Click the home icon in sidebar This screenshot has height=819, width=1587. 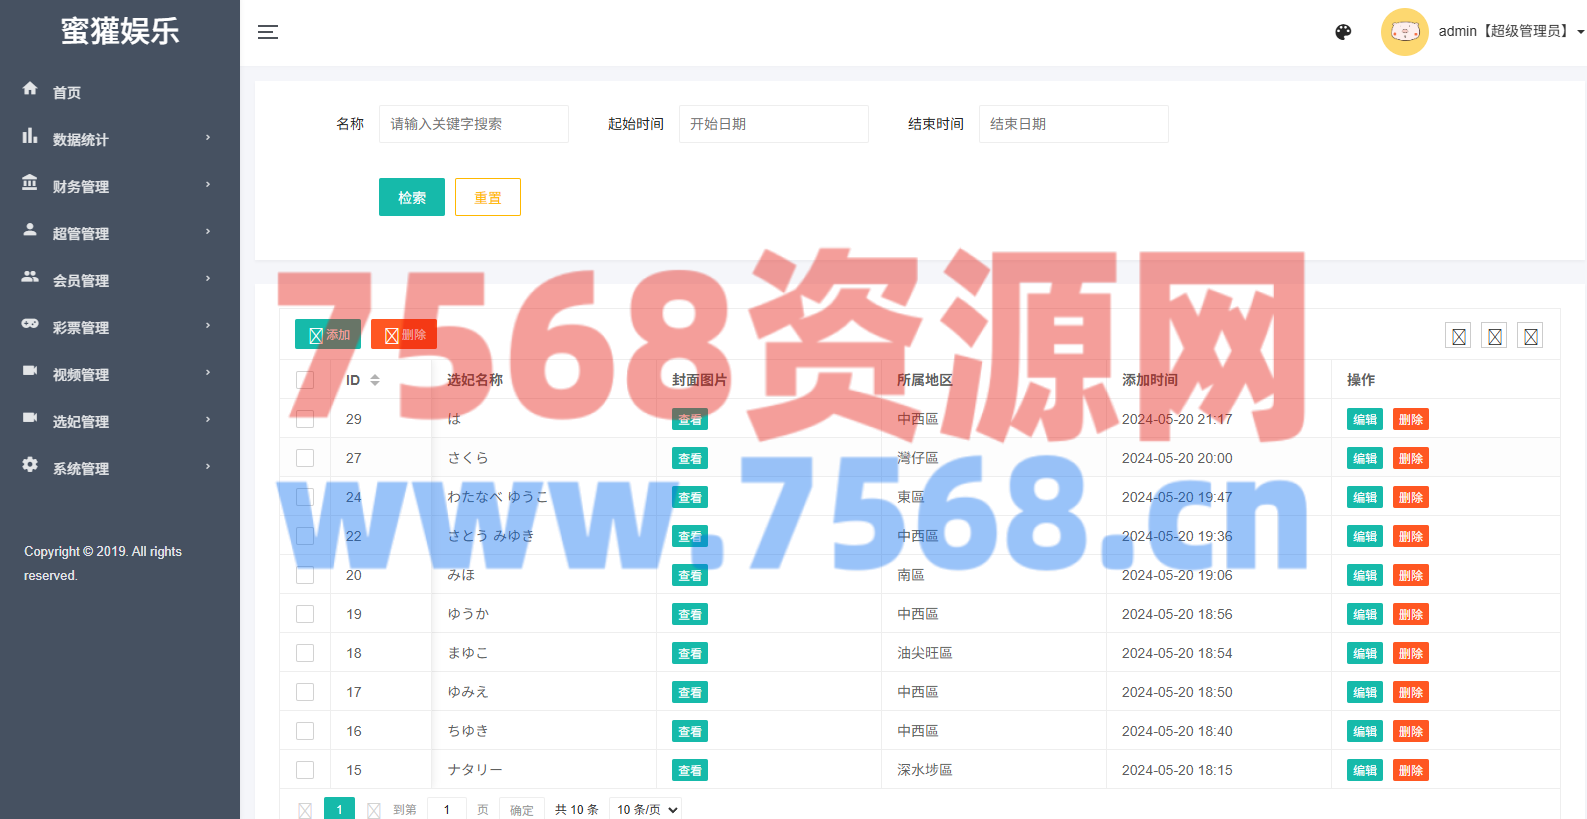(x=30, y=89)
